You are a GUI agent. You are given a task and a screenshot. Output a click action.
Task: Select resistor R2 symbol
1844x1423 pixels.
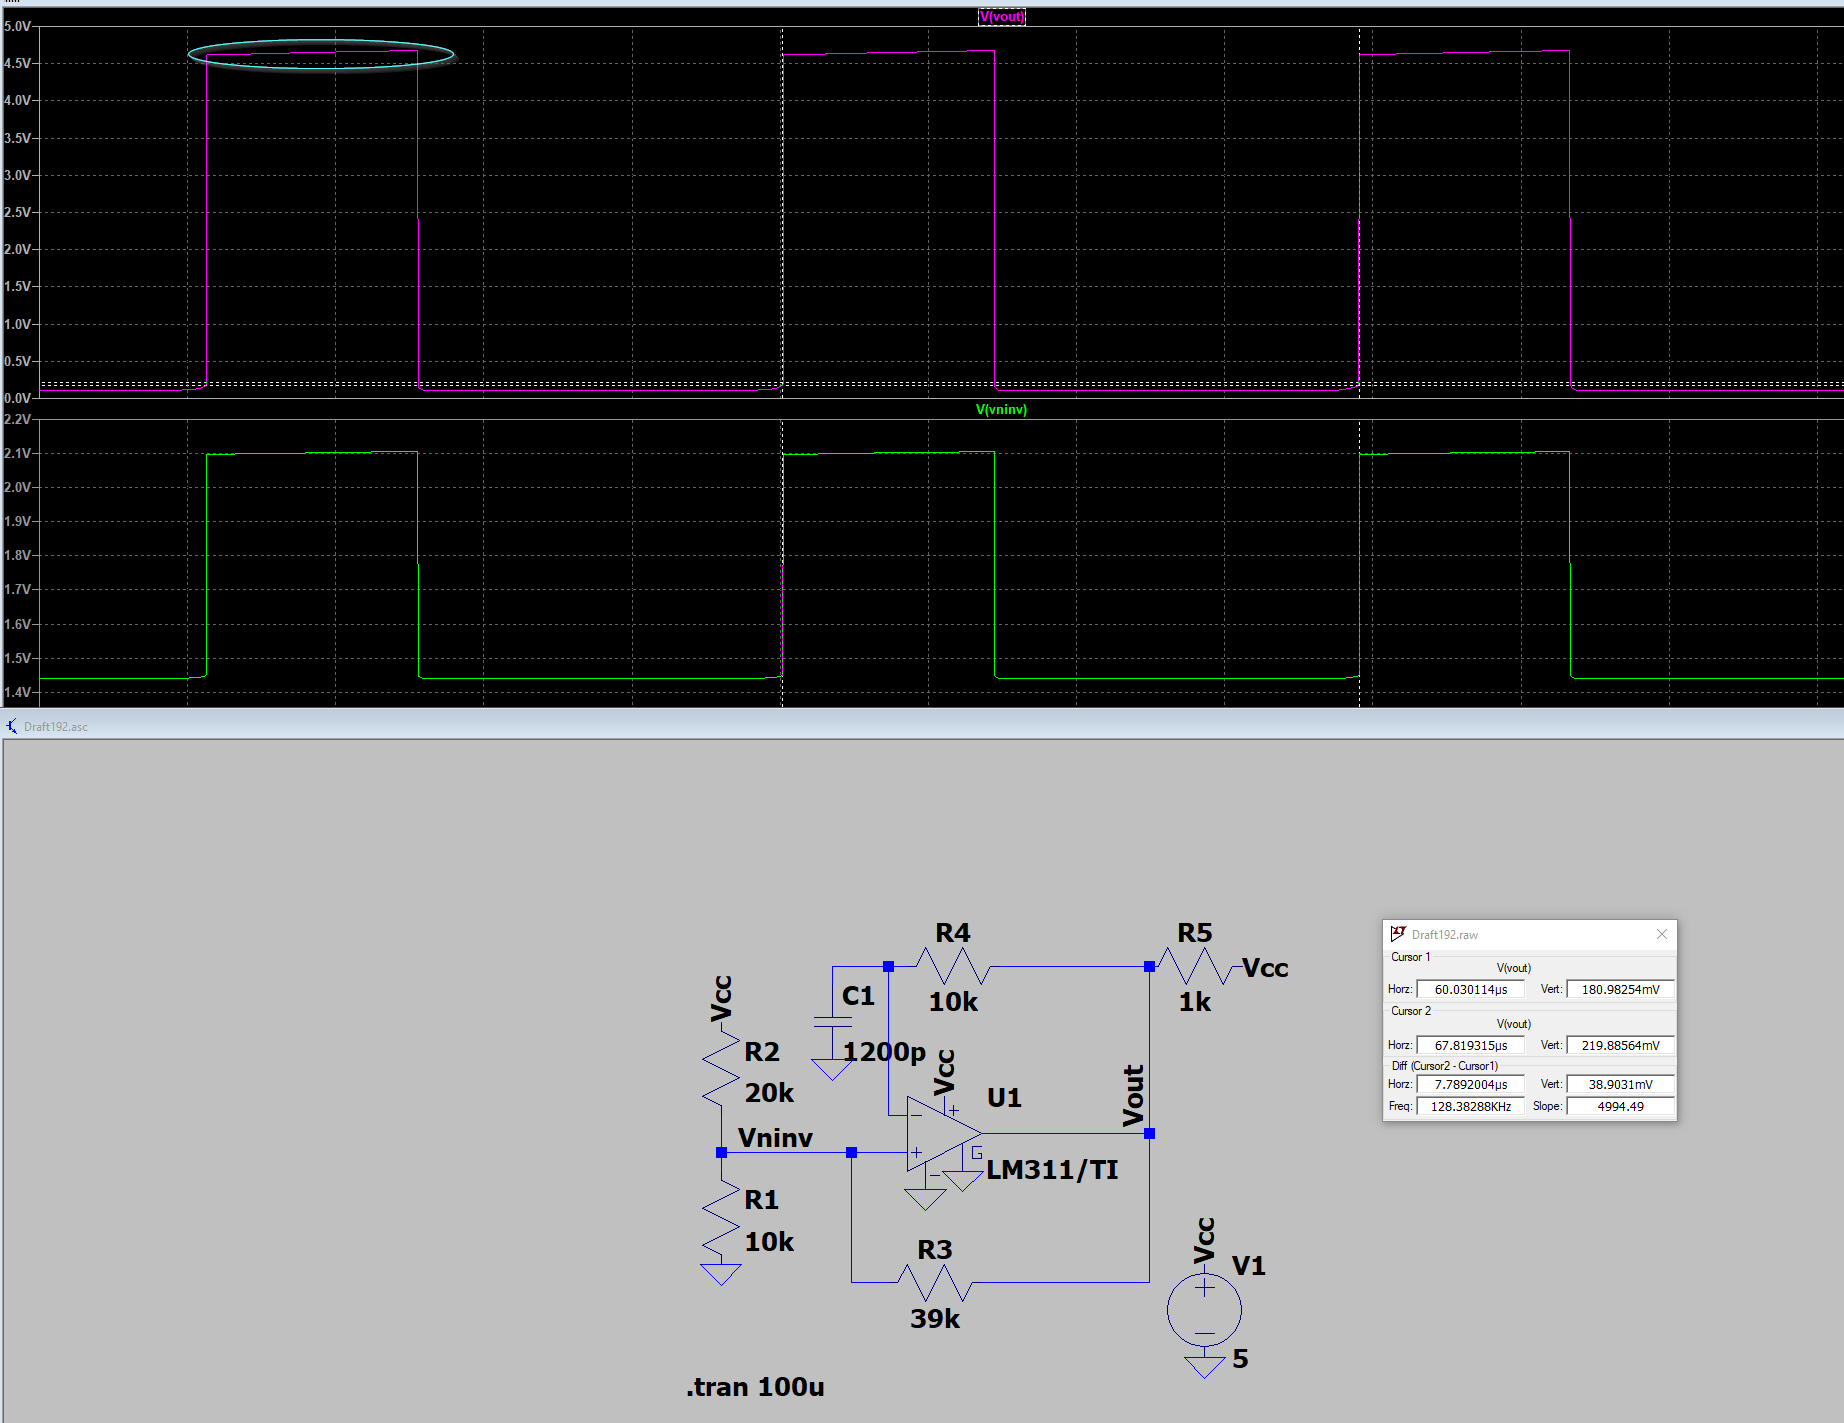coord(721,1068)
